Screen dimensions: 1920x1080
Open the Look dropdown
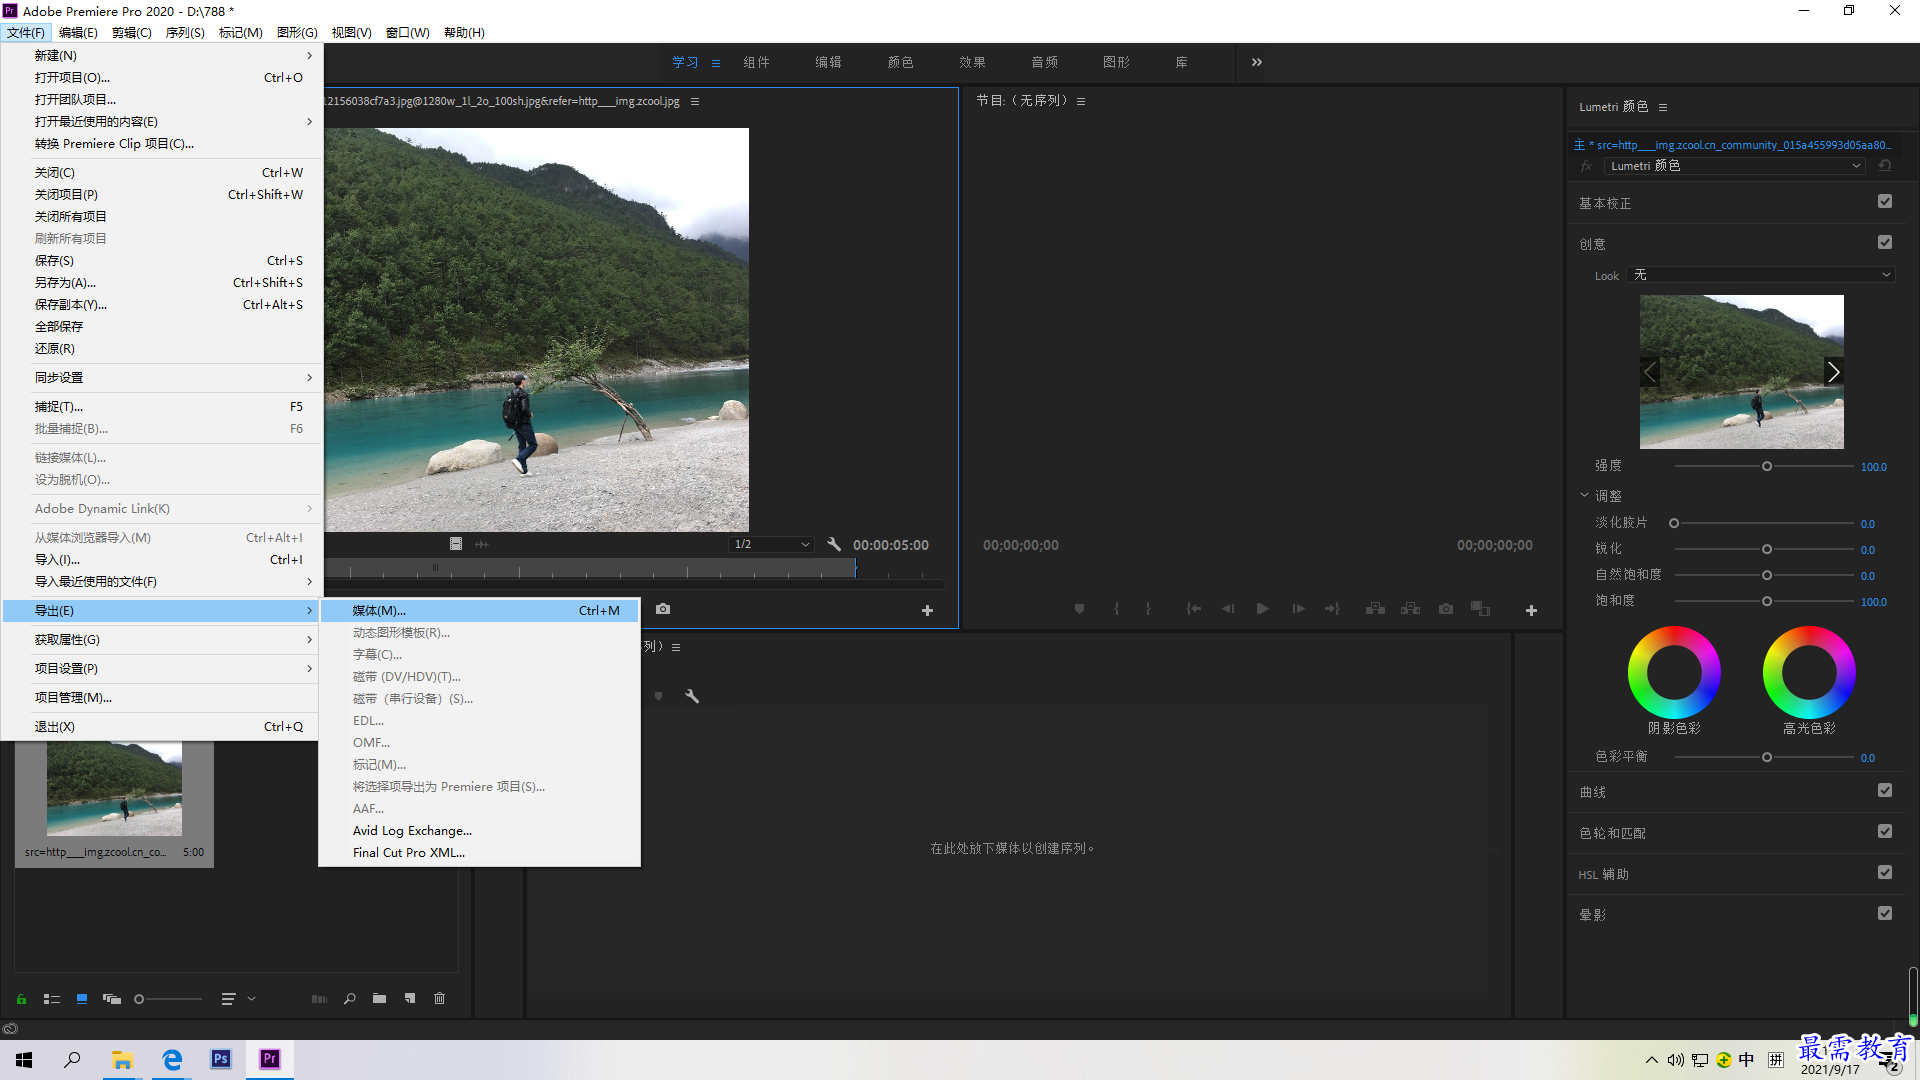coord(1761,275)
